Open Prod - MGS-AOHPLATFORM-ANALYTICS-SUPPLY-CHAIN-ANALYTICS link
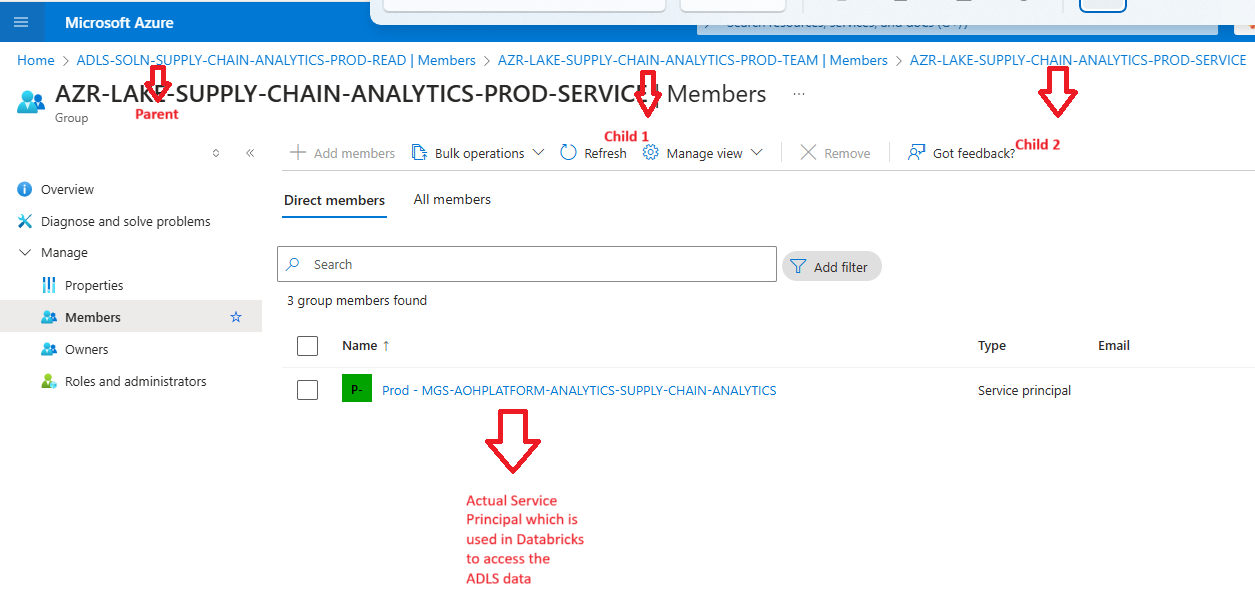This screenshot has height=604, width=1255. (x=579, y=390)
